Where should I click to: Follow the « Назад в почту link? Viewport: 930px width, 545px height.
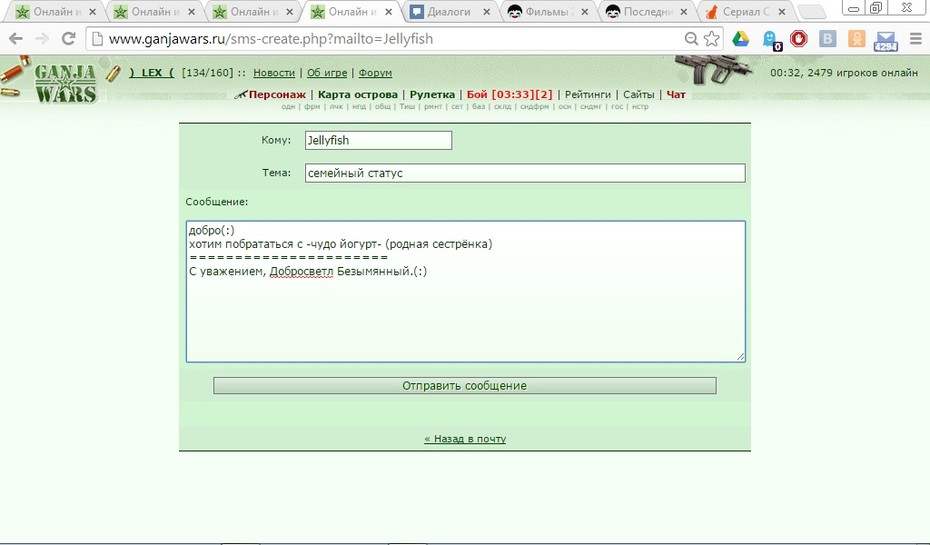pyautogui.click(x=465, y=439)
